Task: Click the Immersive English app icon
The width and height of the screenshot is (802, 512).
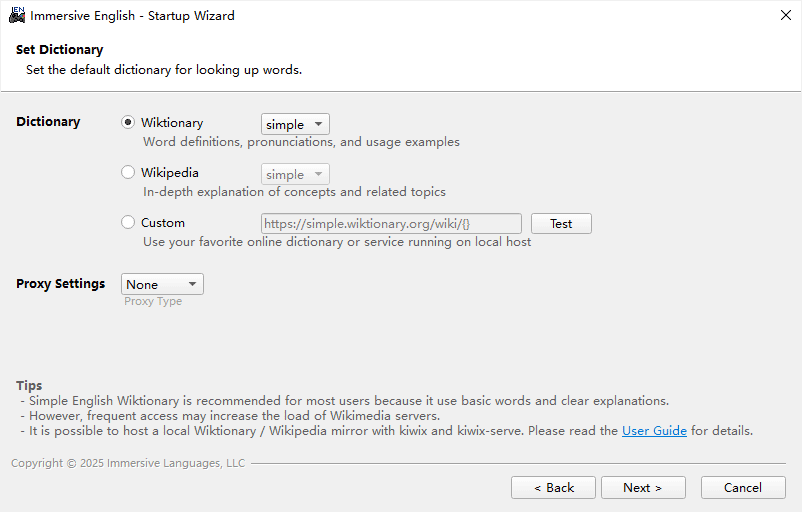Action: point(17,15)
